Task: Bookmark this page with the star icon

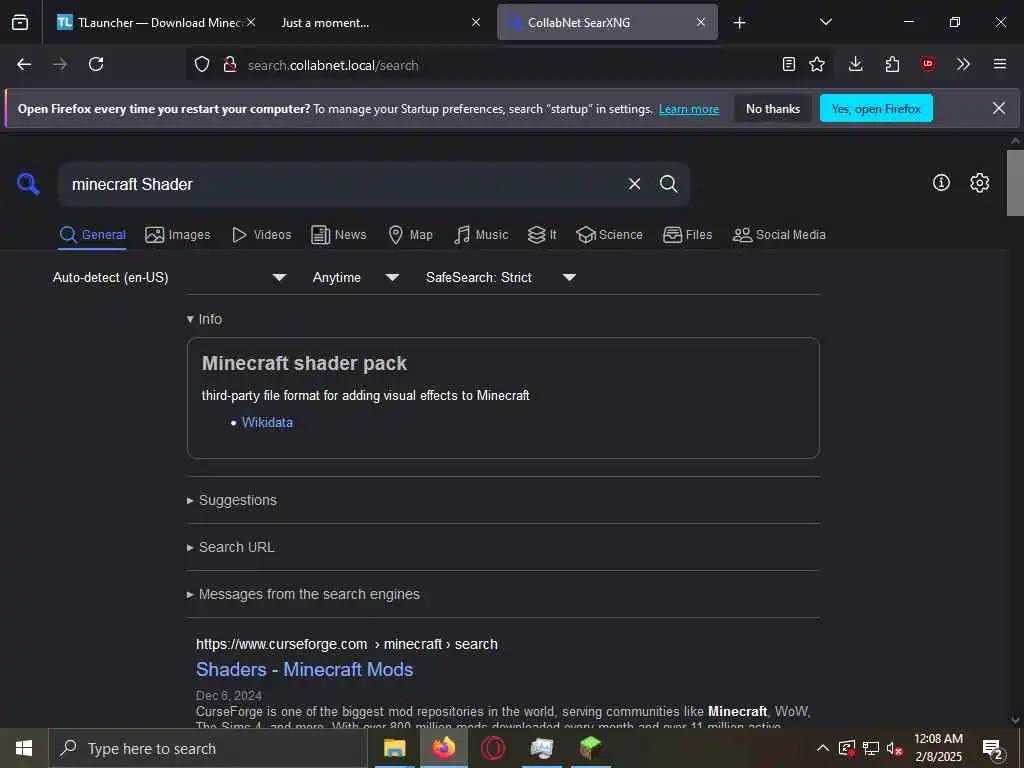Action: tap(817, 64)
